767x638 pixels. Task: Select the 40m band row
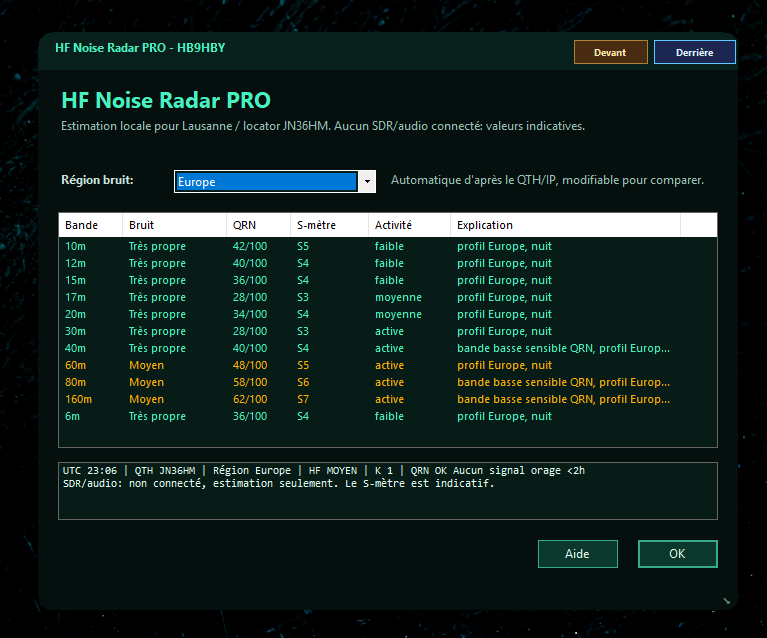click(x=388, y=348)
